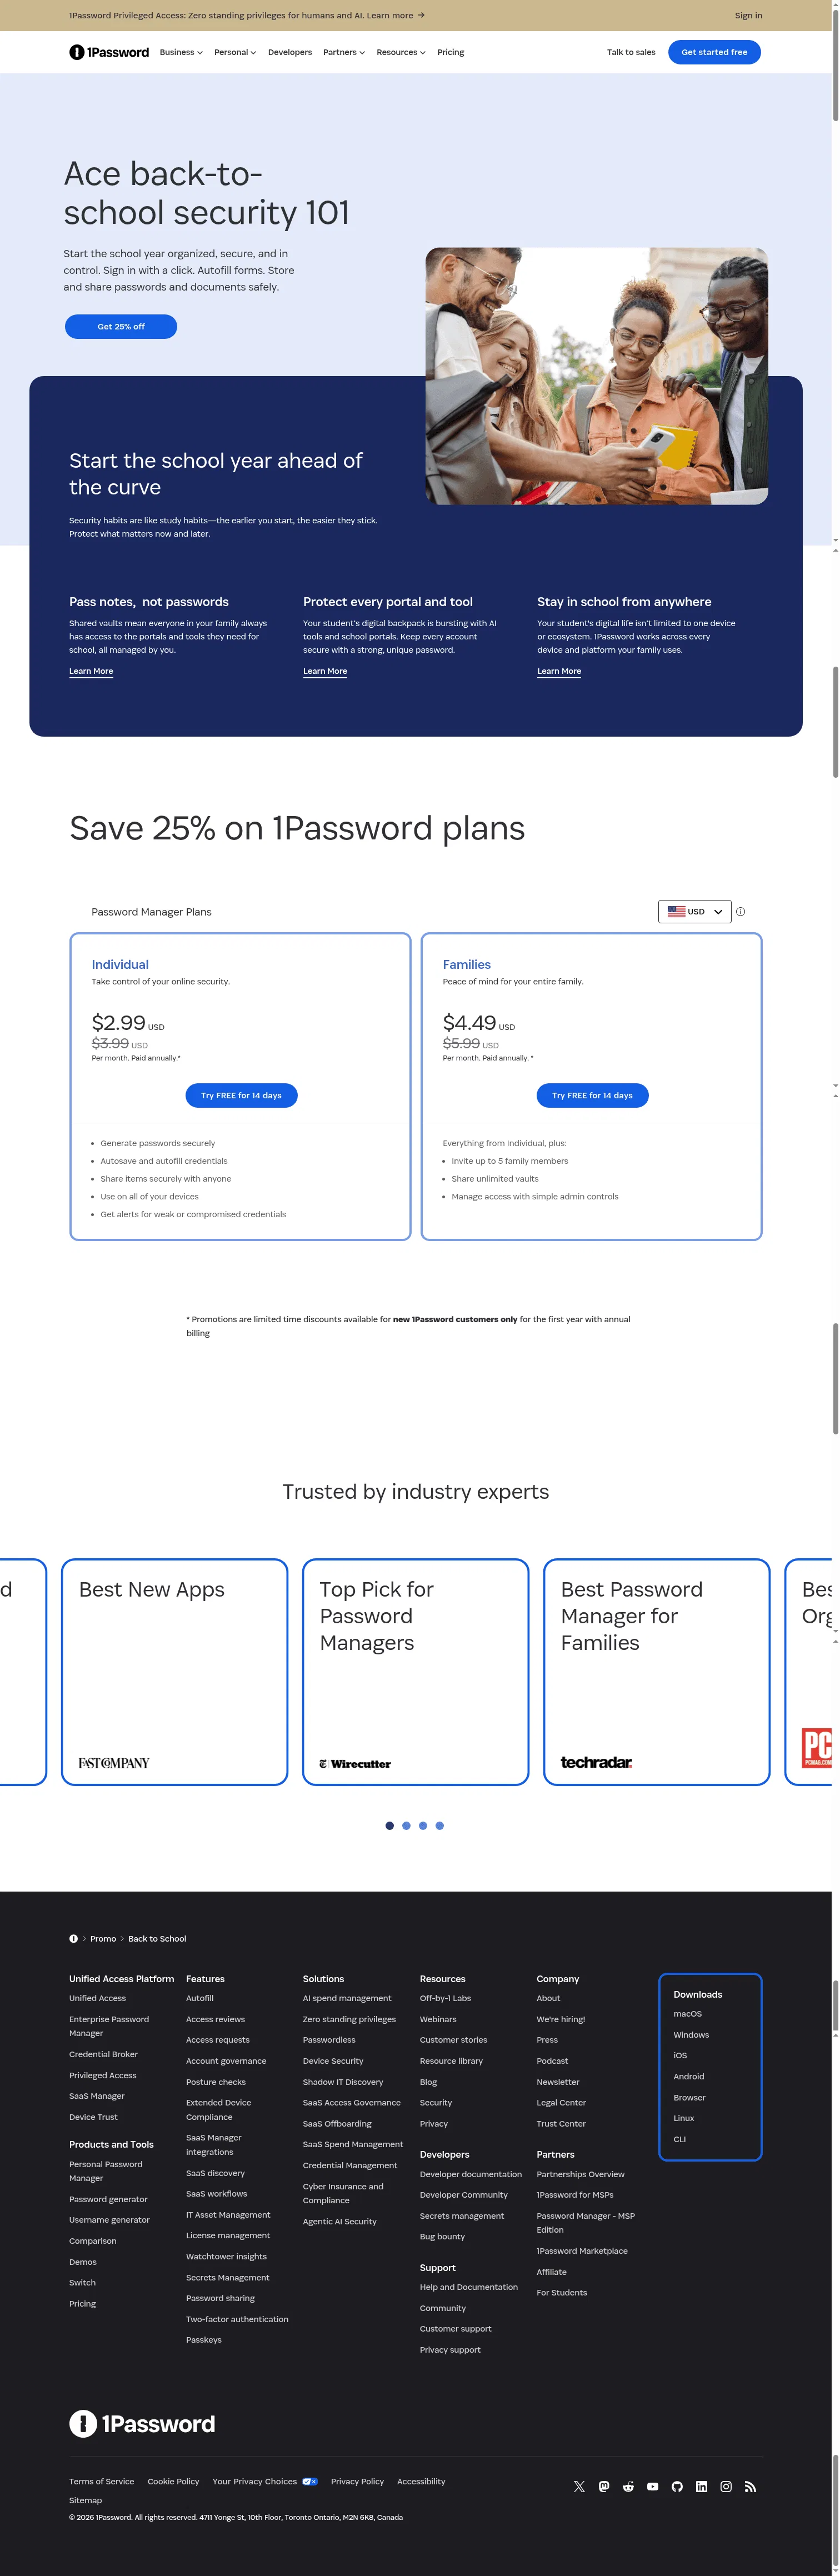Click the pricing info circle icon
The width and height of the screenshot is (840, 2576).
click(740, 911)
